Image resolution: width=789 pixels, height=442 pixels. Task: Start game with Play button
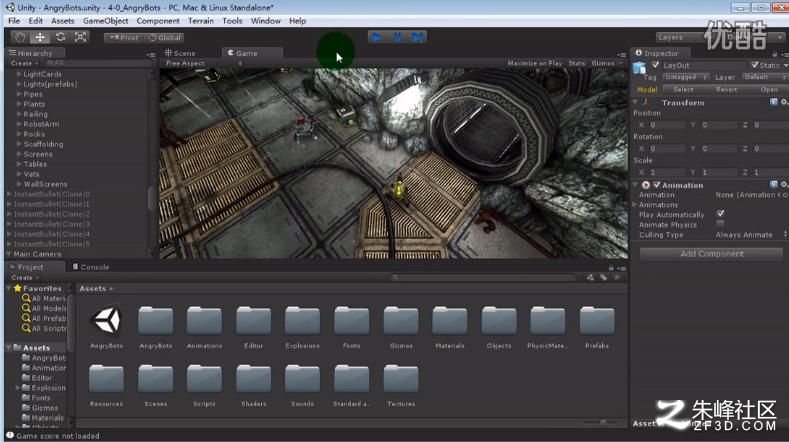(376, 37)
